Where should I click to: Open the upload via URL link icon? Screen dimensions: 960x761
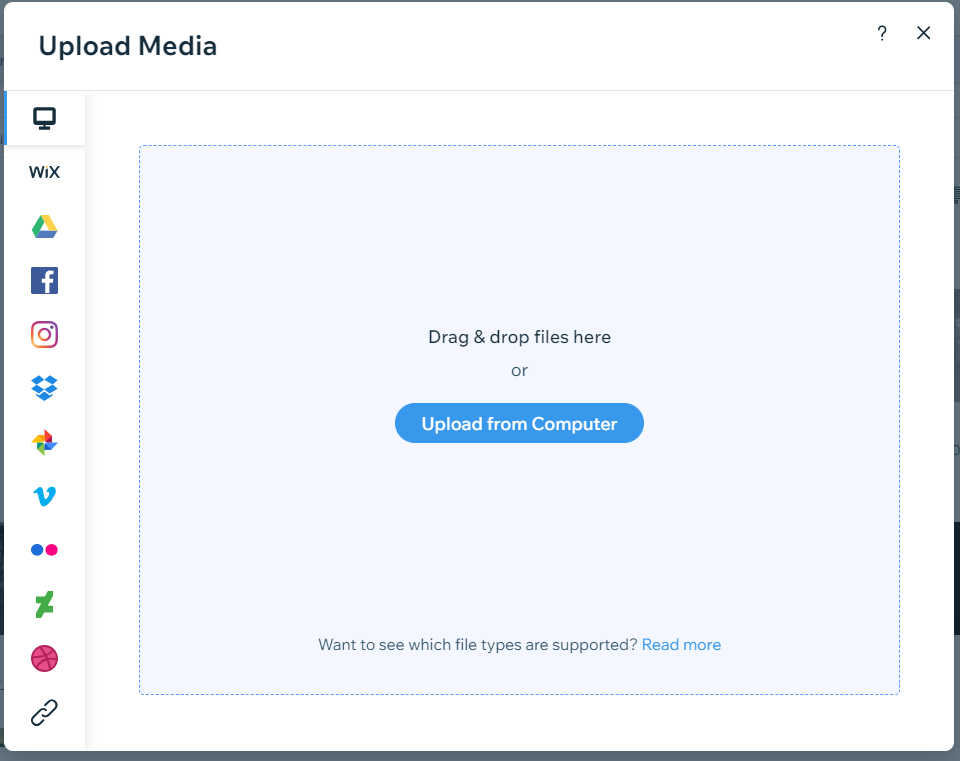click(x=45, y=713)
